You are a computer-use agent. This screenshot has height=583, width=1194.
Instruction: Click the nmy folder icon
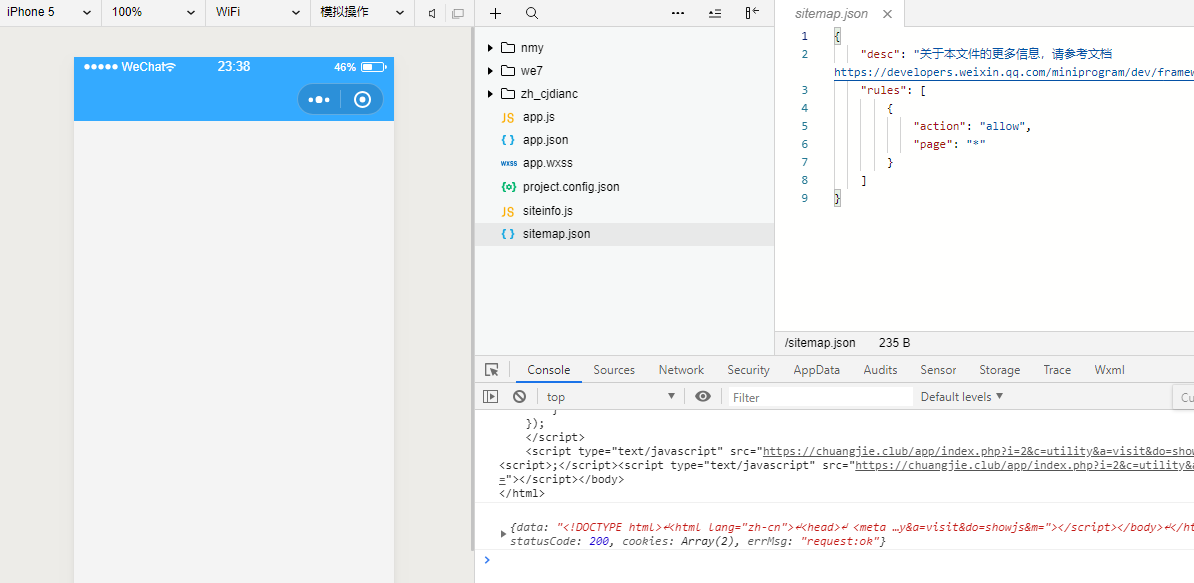pos(508,48)
